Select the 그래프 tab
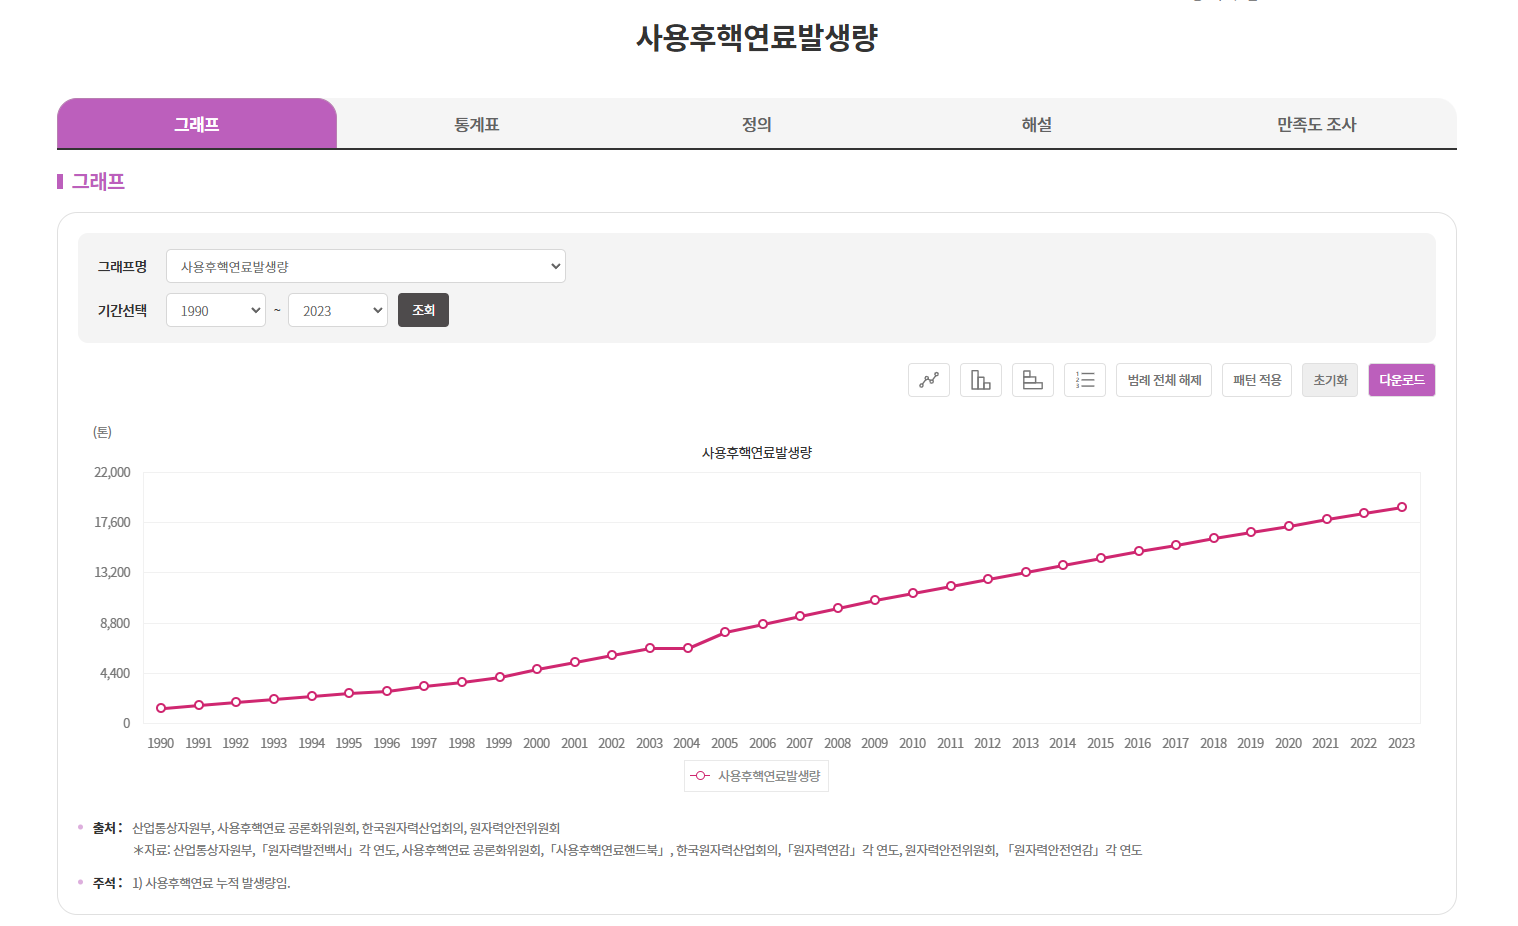Screen dimensions: 1518x926 point(197,124)
